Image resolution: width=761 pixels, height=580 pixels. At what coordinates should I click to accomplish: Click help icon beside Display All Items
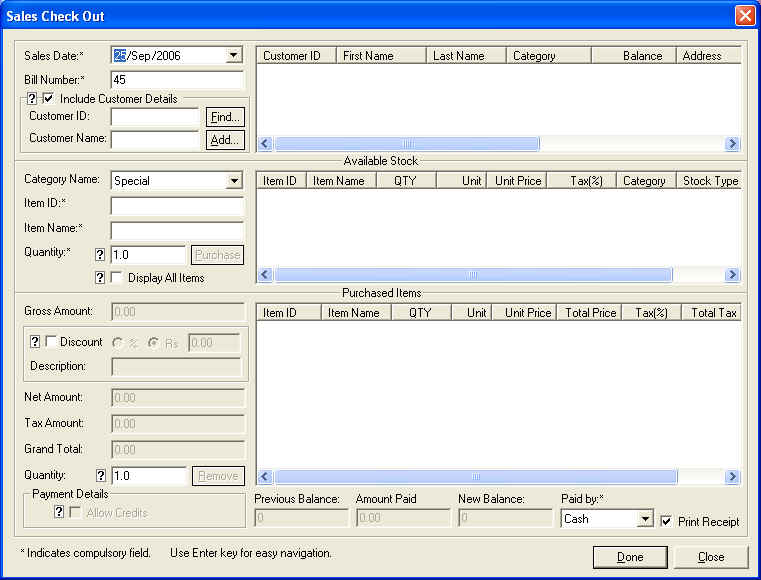(x=99, y=277)
